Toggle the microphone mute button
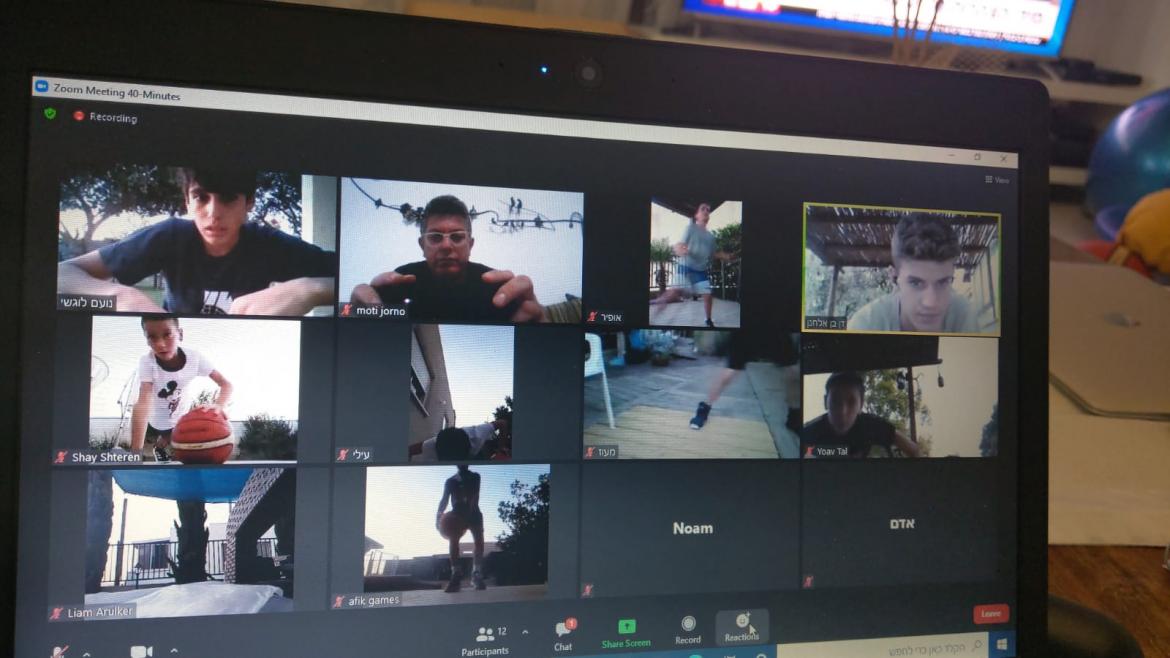The width and height of the screenshot is (1170, 658). click(60, 652)
